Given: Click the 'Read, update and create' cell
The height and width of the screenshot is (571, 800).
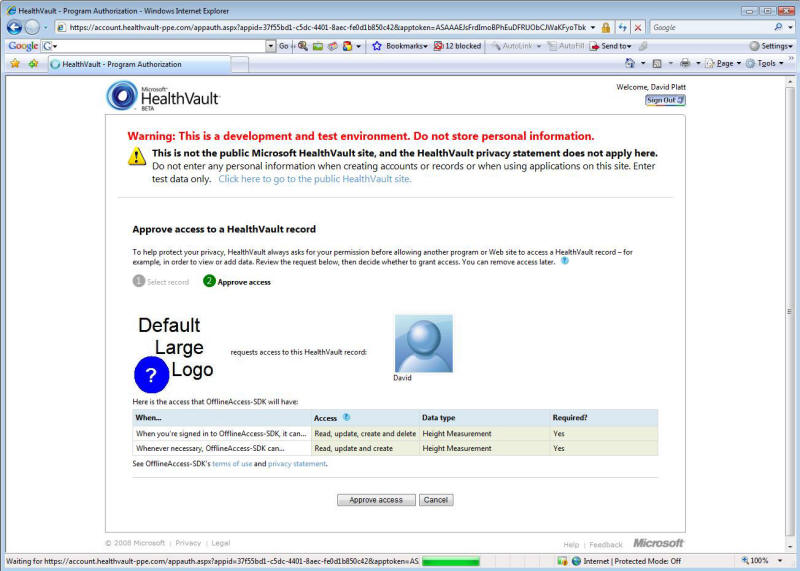Looking at the screenshot, I should [365, 448].
